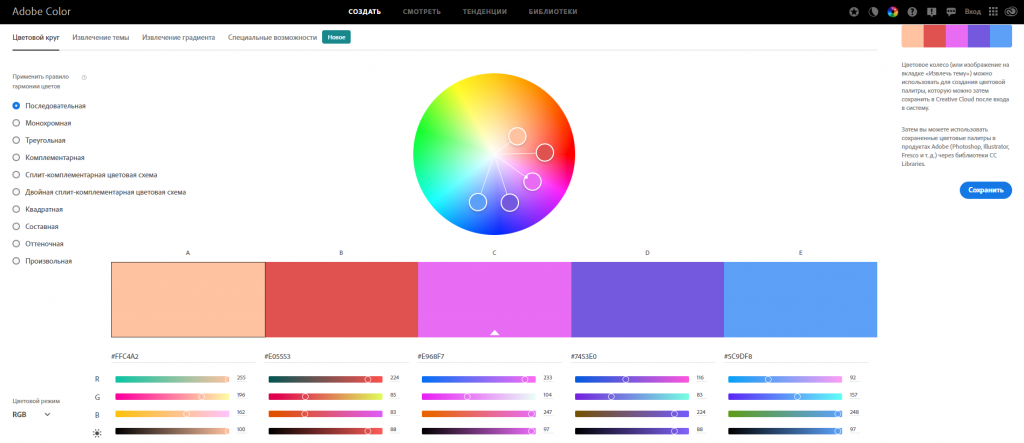
Task: Select the Монохромная harmony rule
Action: tap(42, 123)
